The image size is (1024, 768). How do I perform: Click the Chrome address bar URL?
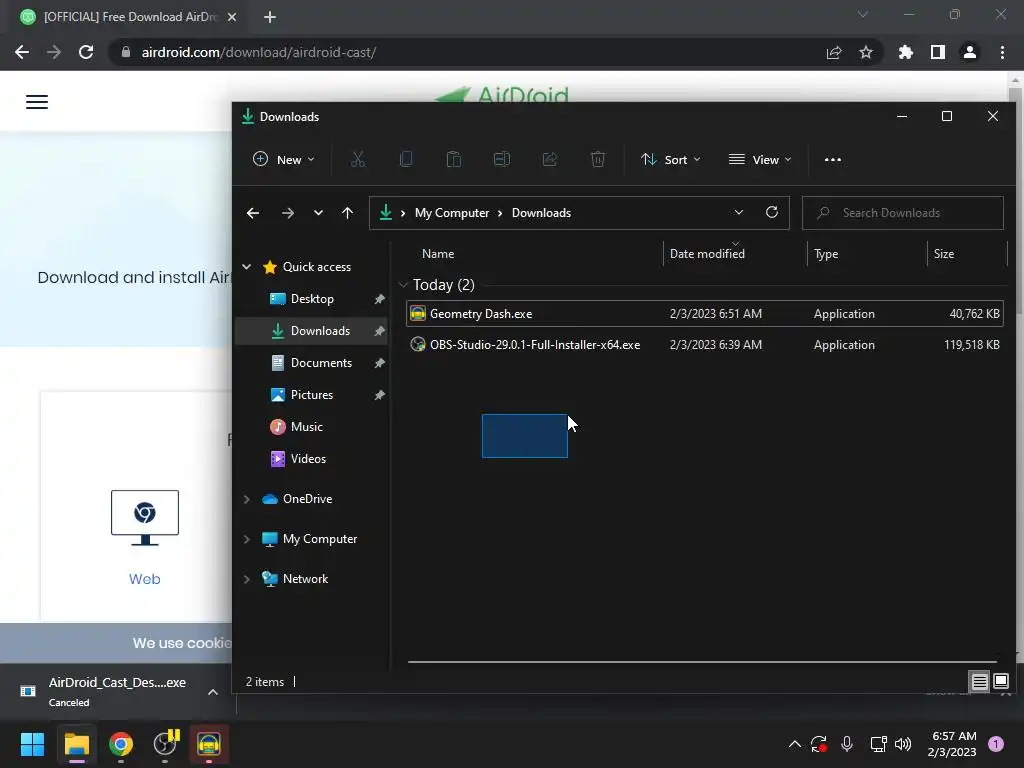[259, 52]
